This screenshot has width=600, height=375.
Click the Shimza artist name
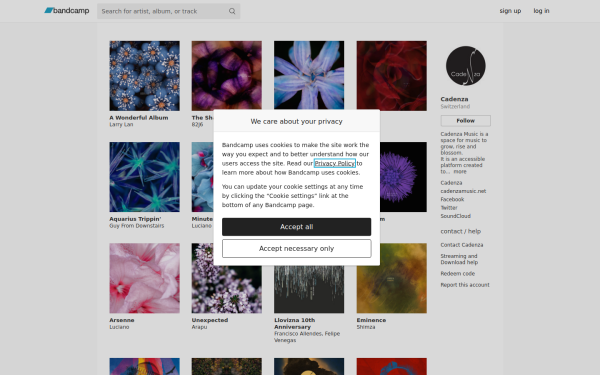point(366,327)
